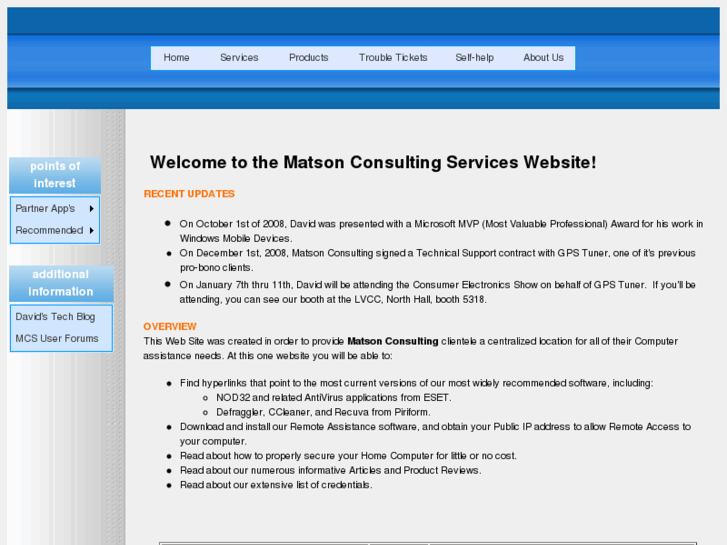Visit David's Tech Blog link
This screenshot has height=545, width=727.
(x=55, y=317)
